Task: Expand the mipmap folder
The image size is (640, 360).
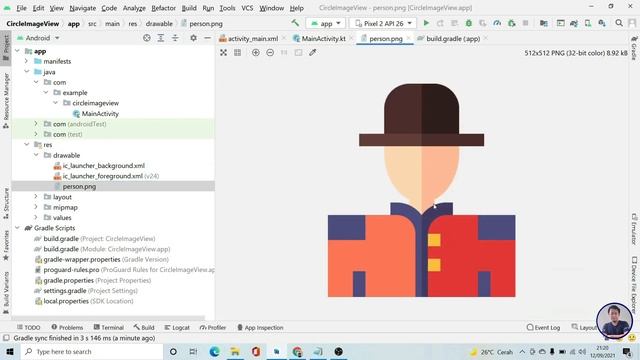Action: [x=36, y=207]
